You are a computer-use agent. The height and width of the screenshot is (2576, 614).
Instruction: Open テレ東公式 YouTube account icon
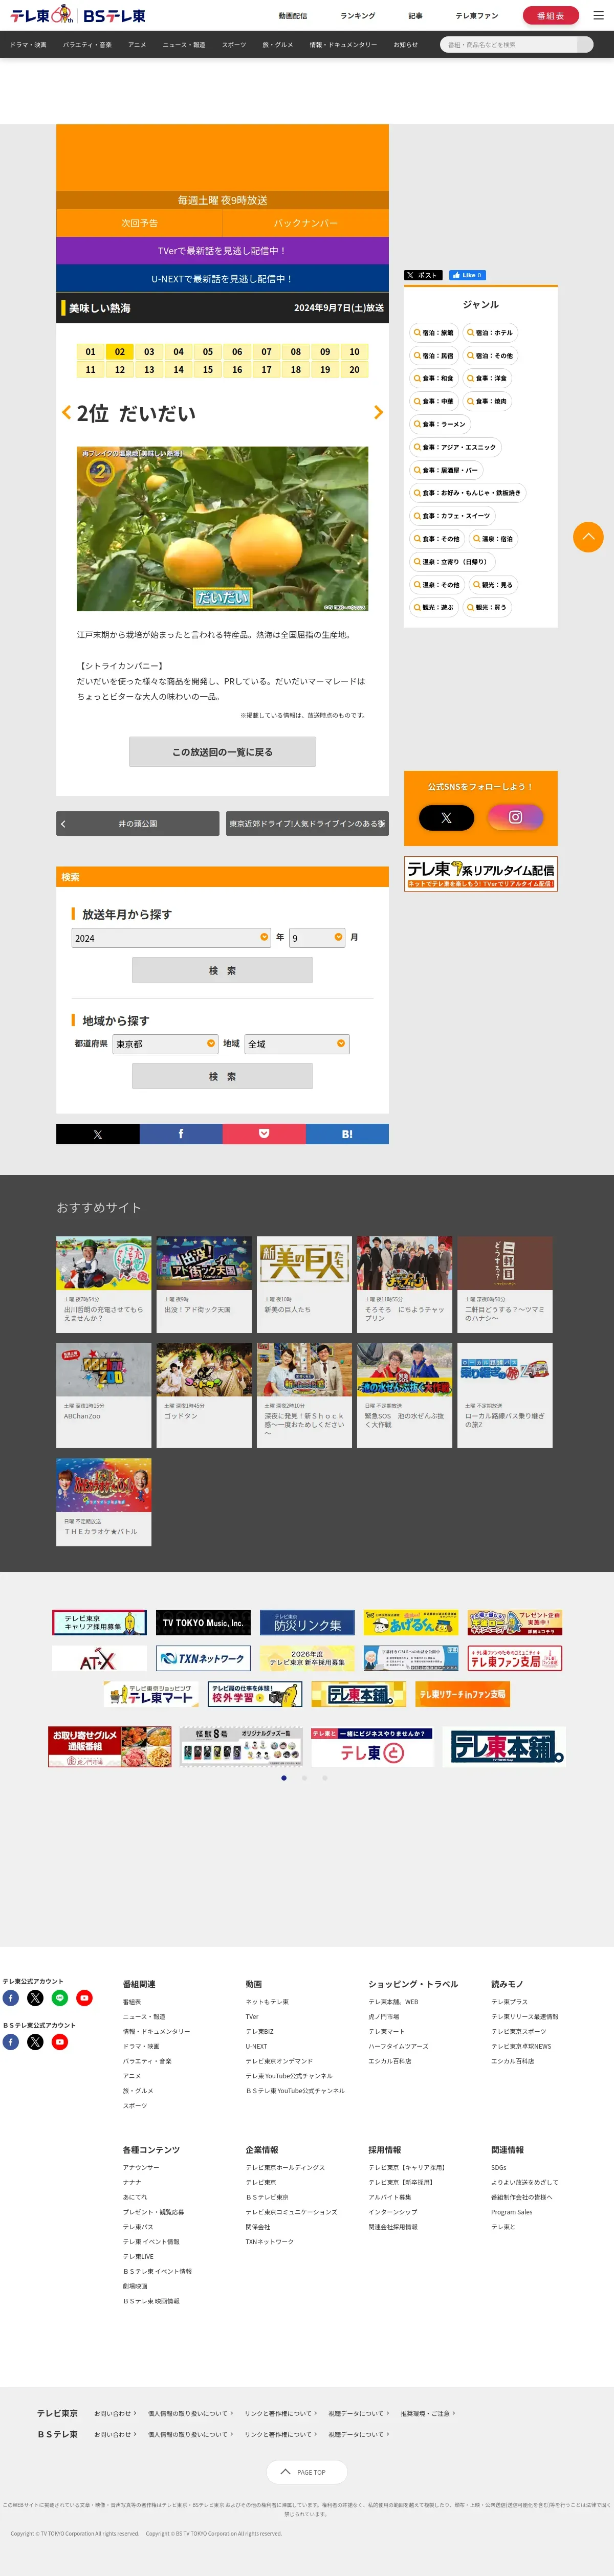[84, 1998]
